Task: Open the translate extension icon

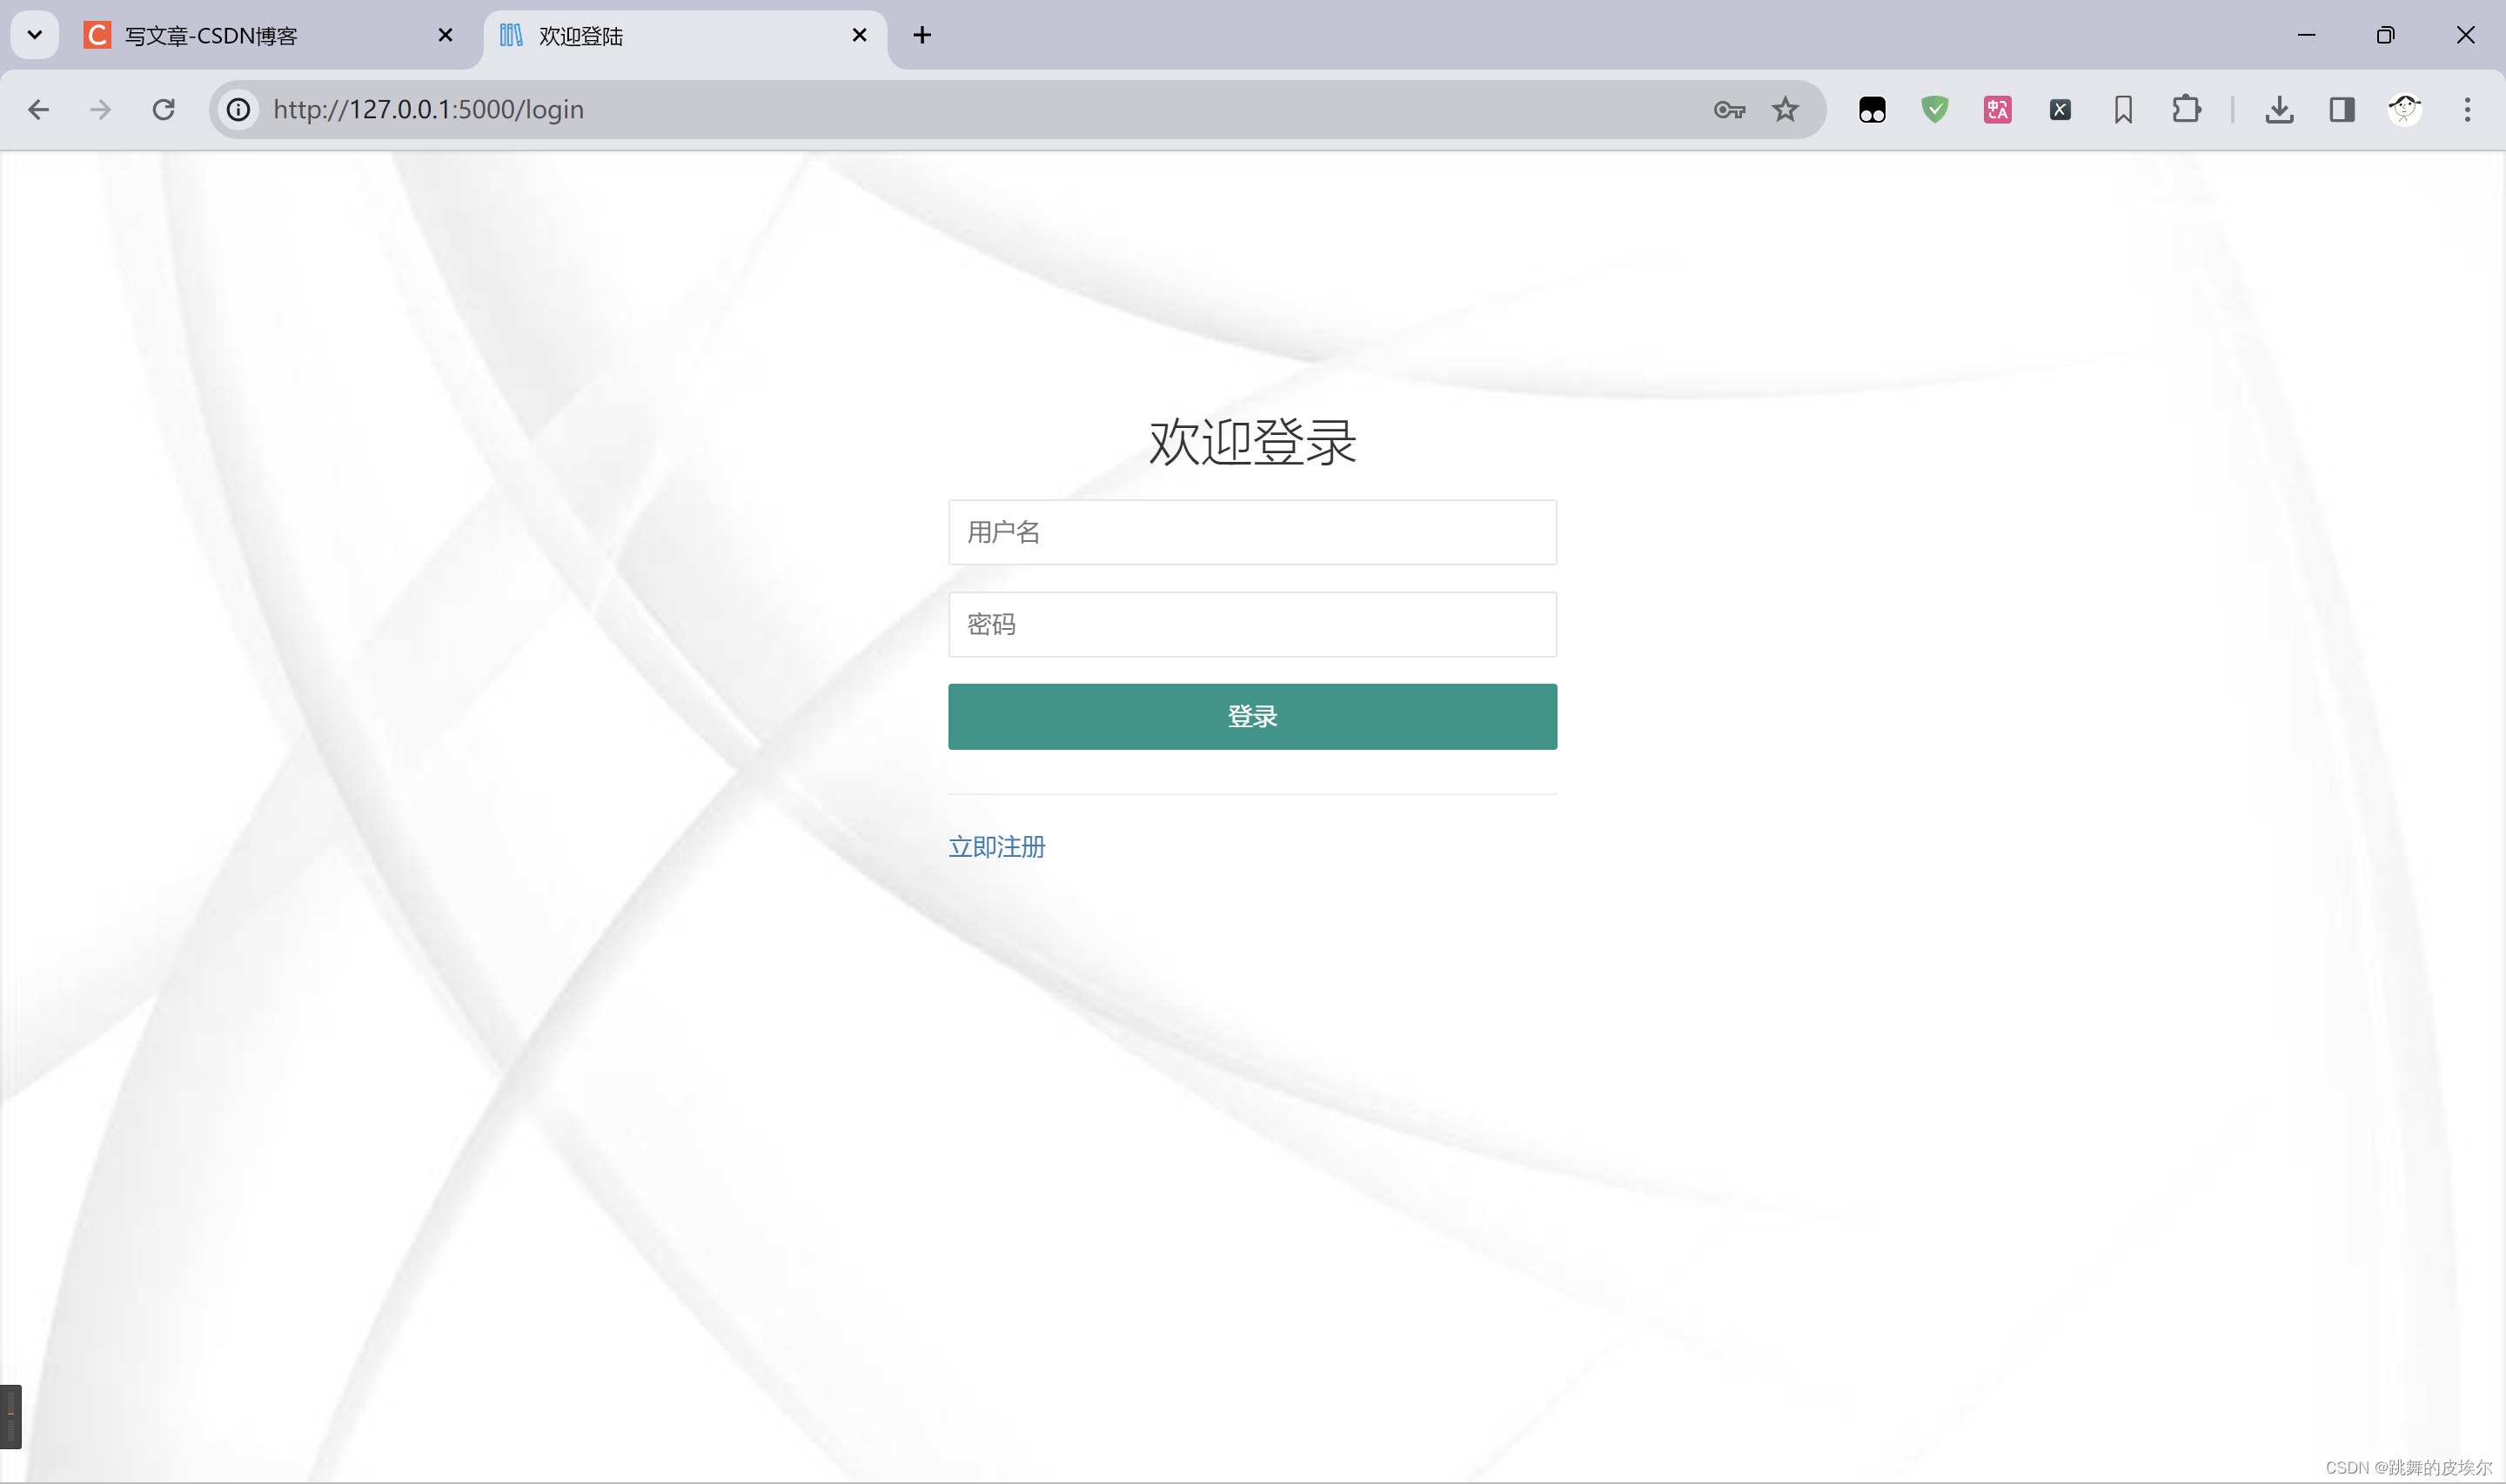Action: 1997,109
